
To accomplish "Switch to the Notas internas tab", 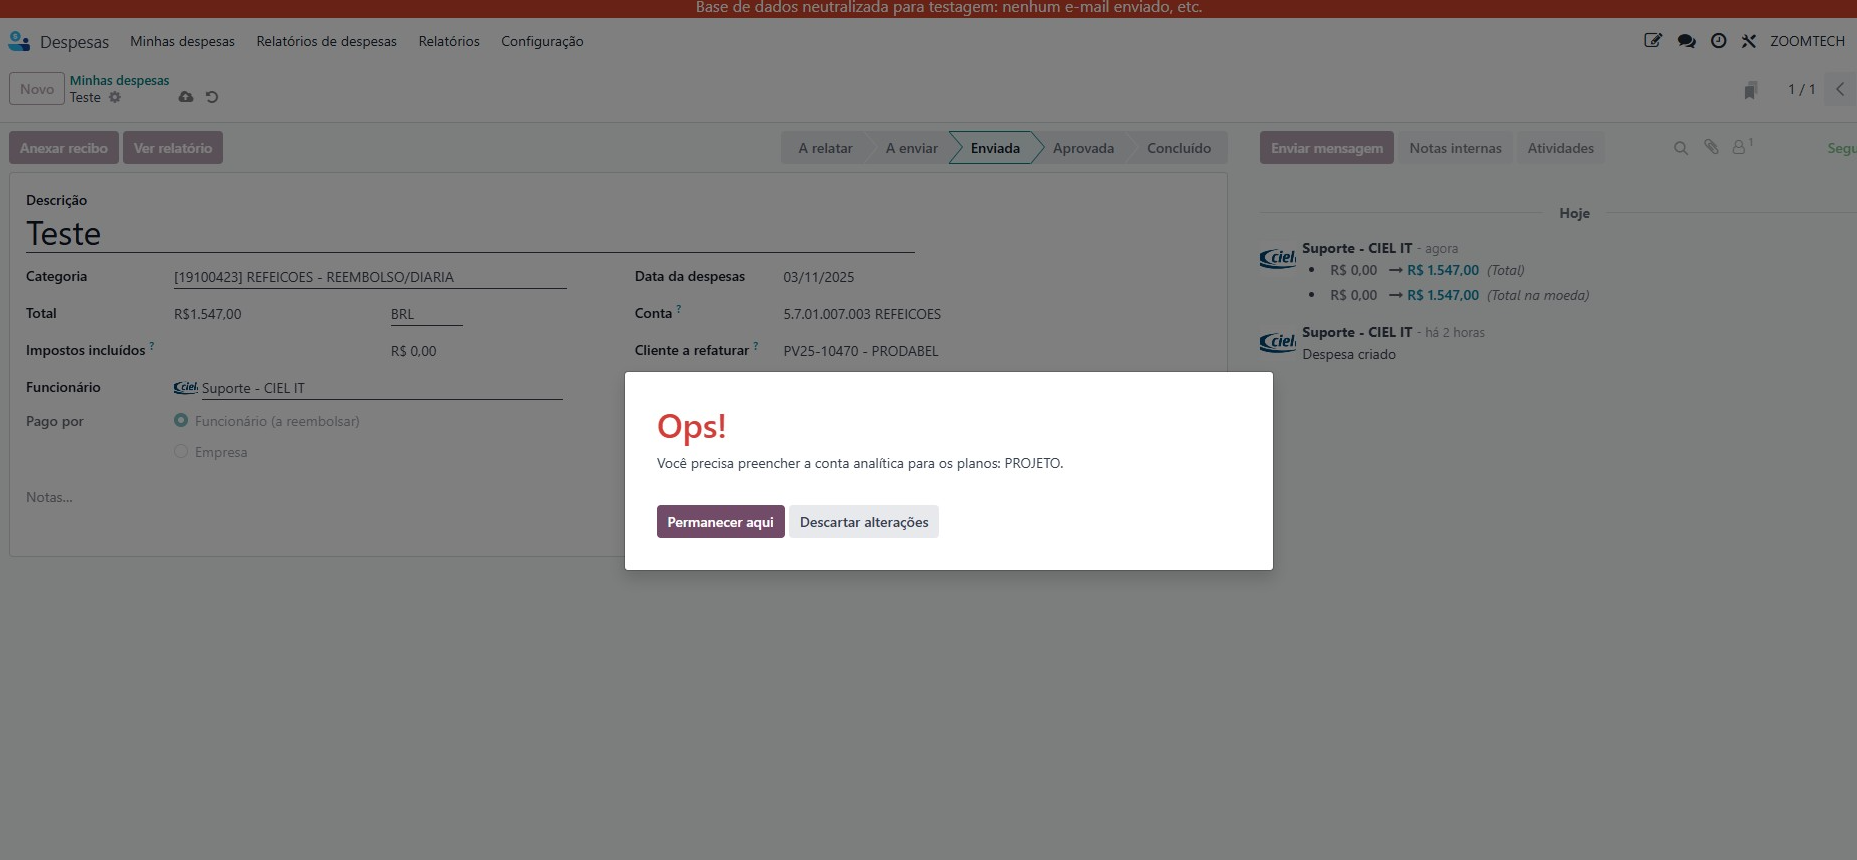I will pos(1455,148).
